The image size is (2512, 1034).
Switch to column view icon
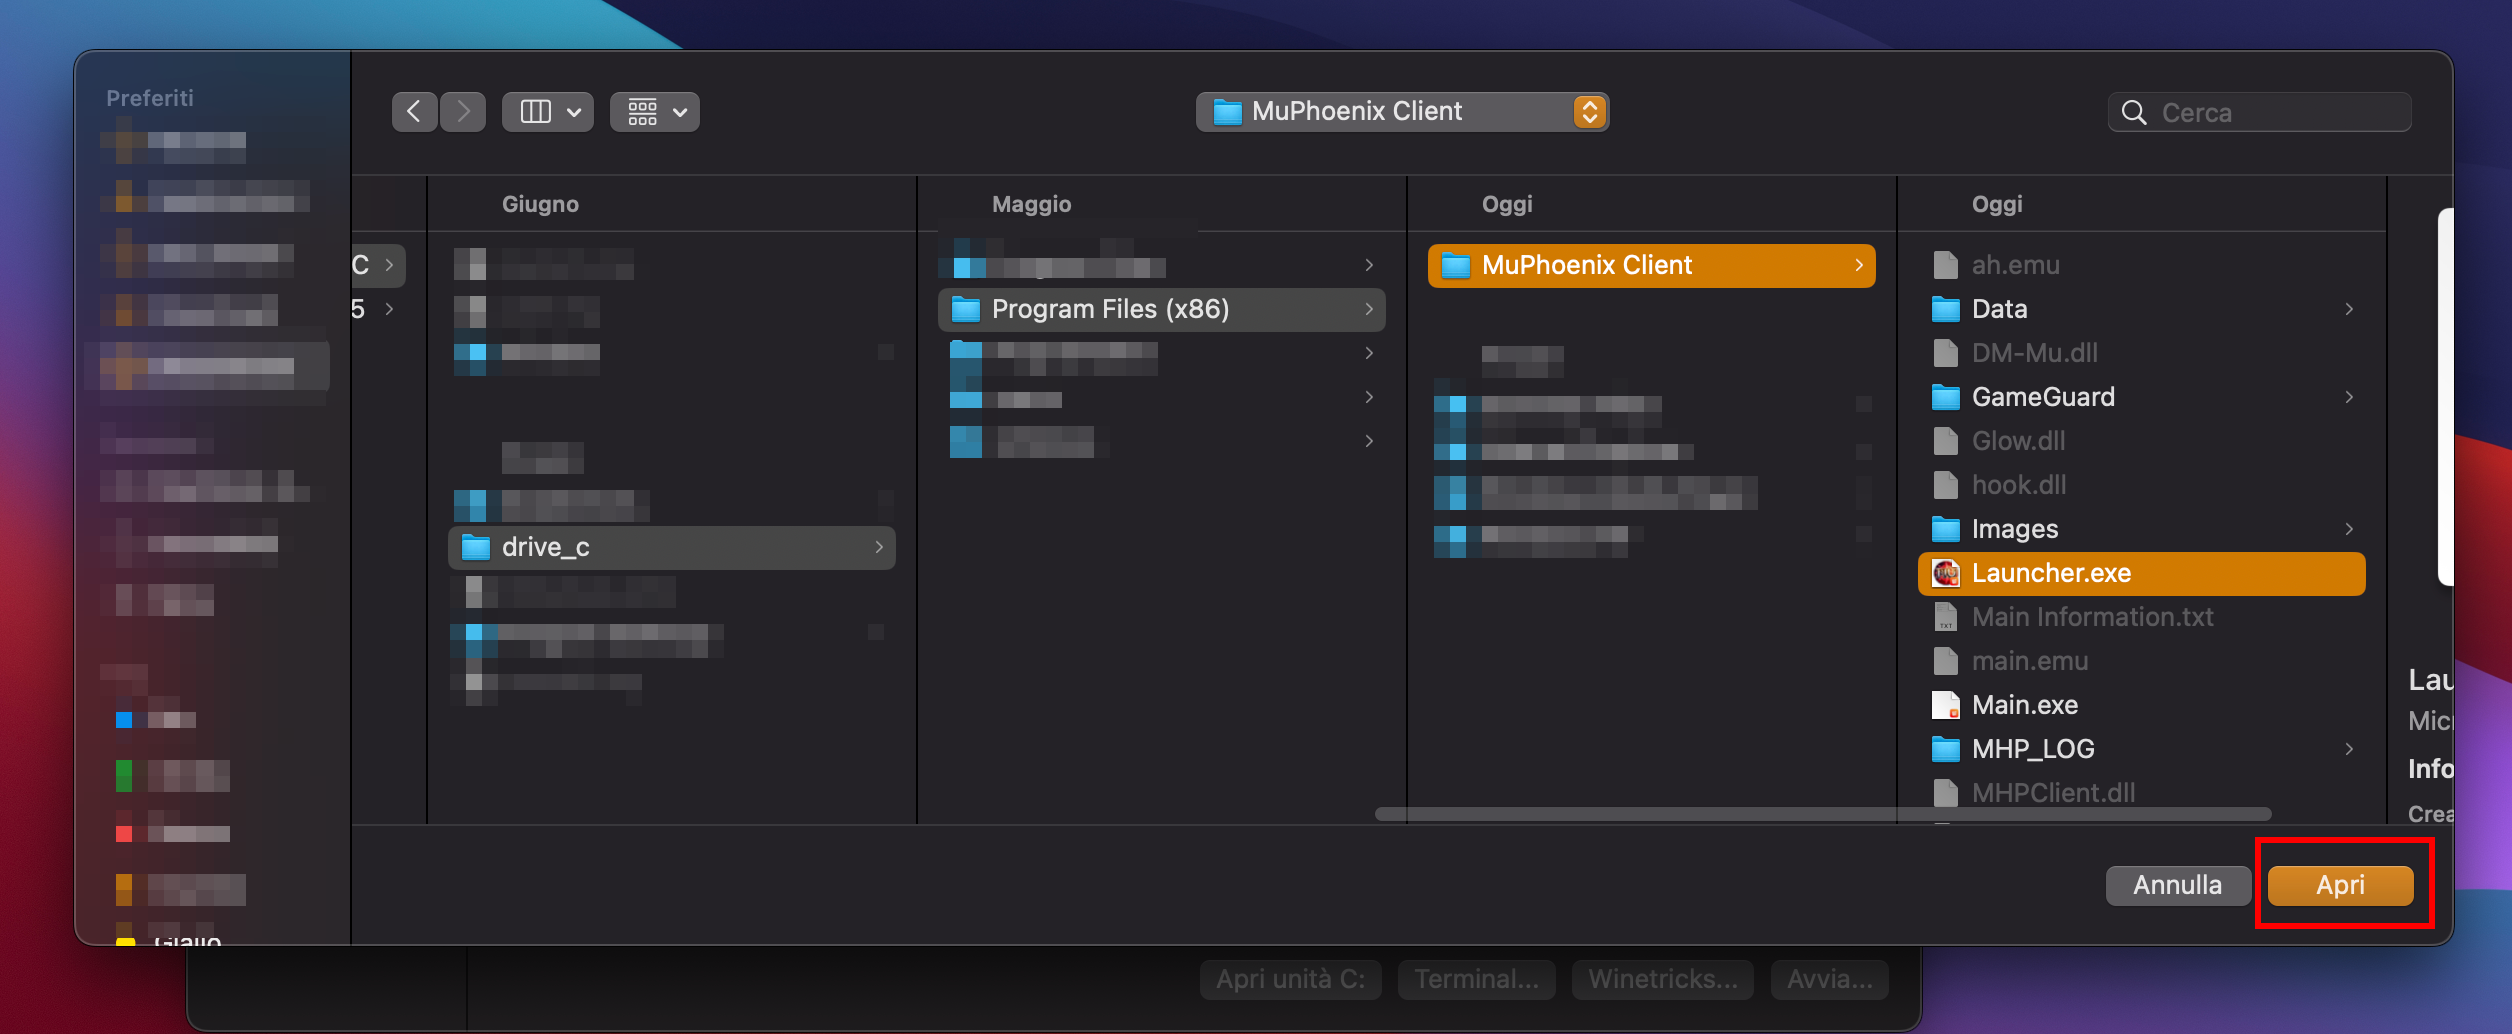[x=536, y=112]
